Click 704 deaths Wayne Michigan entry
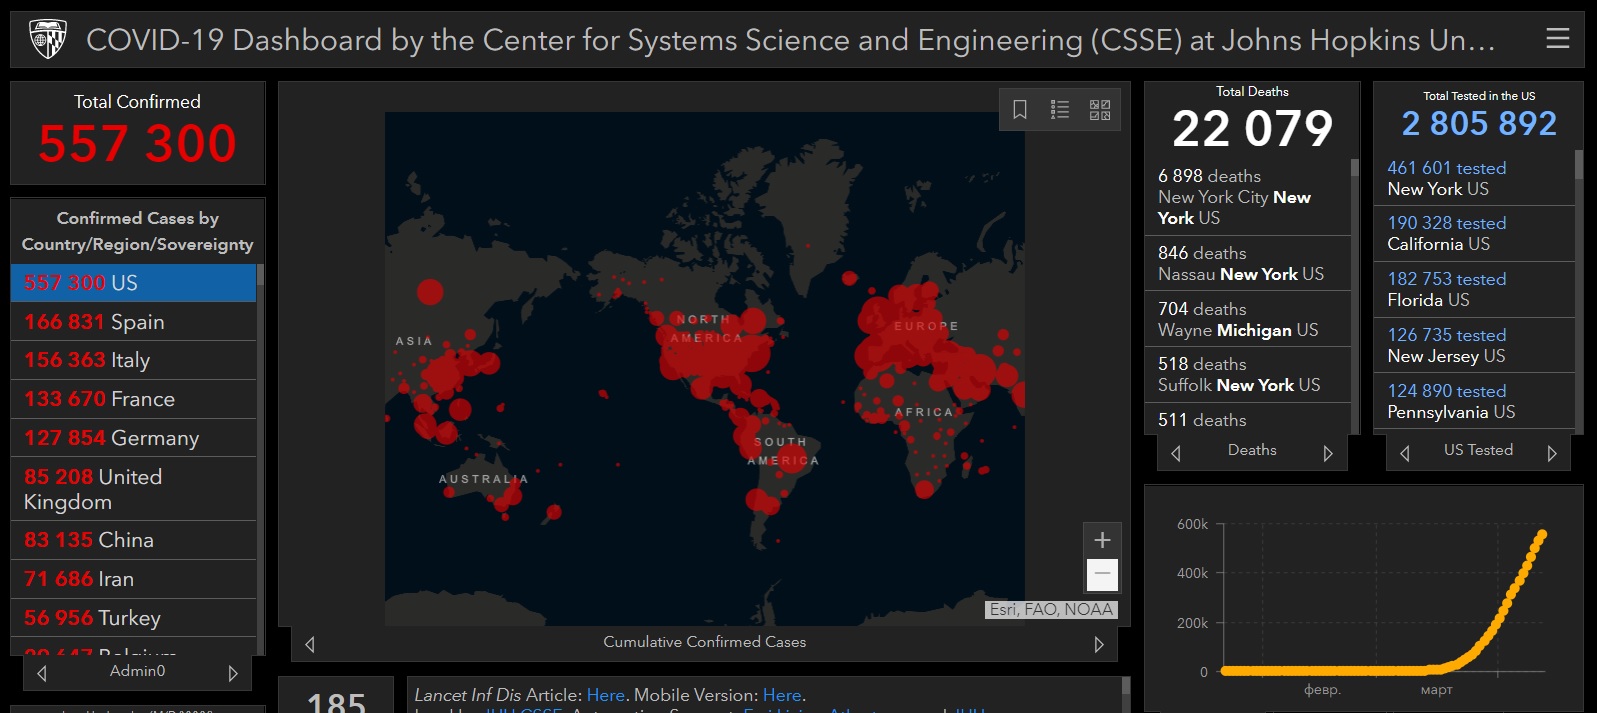Image resolution: width=1597 pixels, height=713 pixels. pyautogui.click(x=1247, y=319)
